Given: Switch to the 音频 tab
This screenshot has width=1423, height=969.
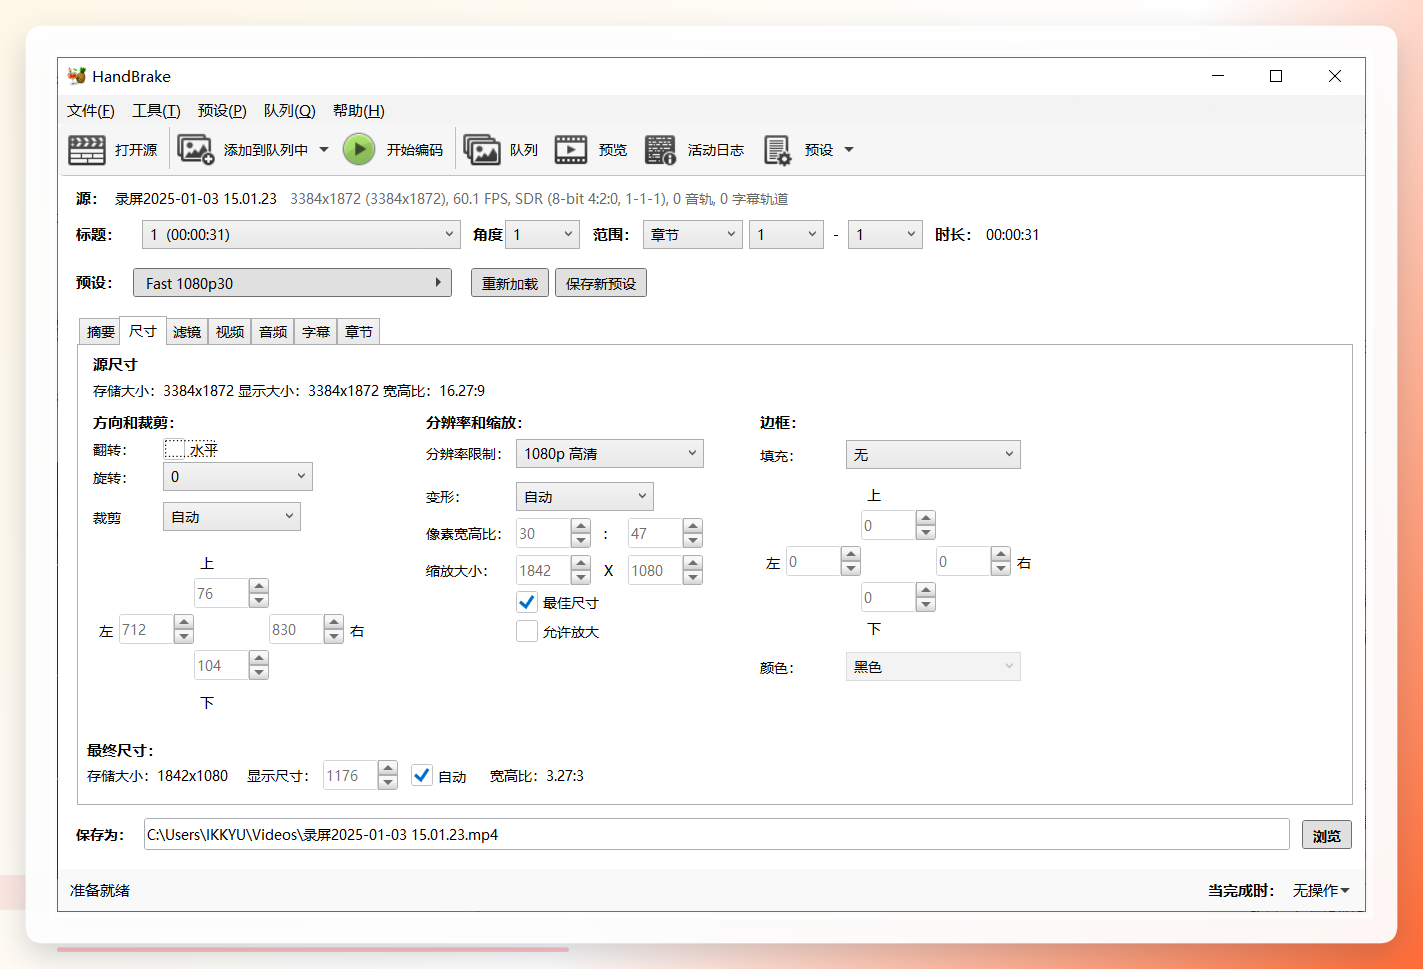Looking at the screenshot, I should pos(273,331).
